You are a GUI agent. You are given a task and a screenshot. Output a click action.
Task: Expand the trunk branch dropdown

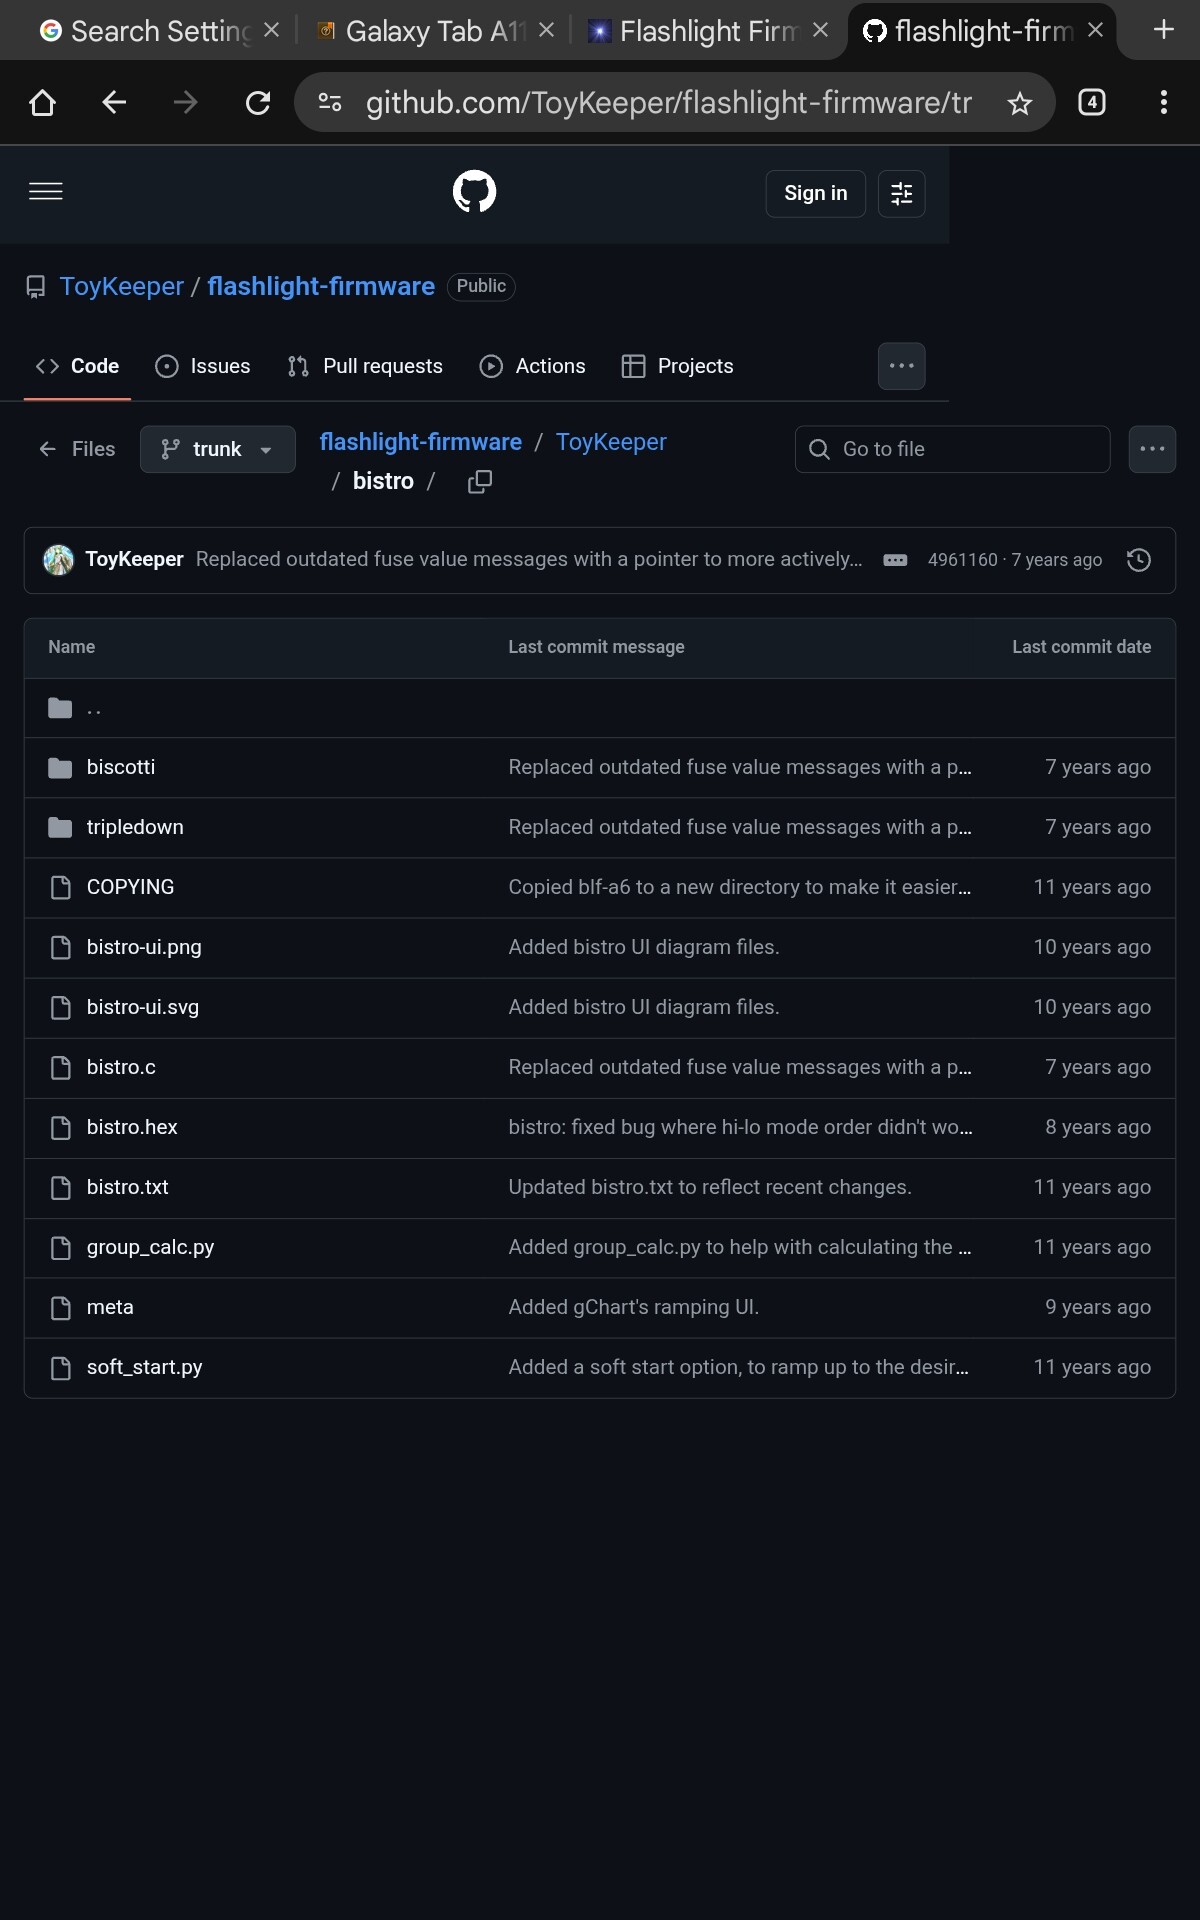tap(217, 449)
